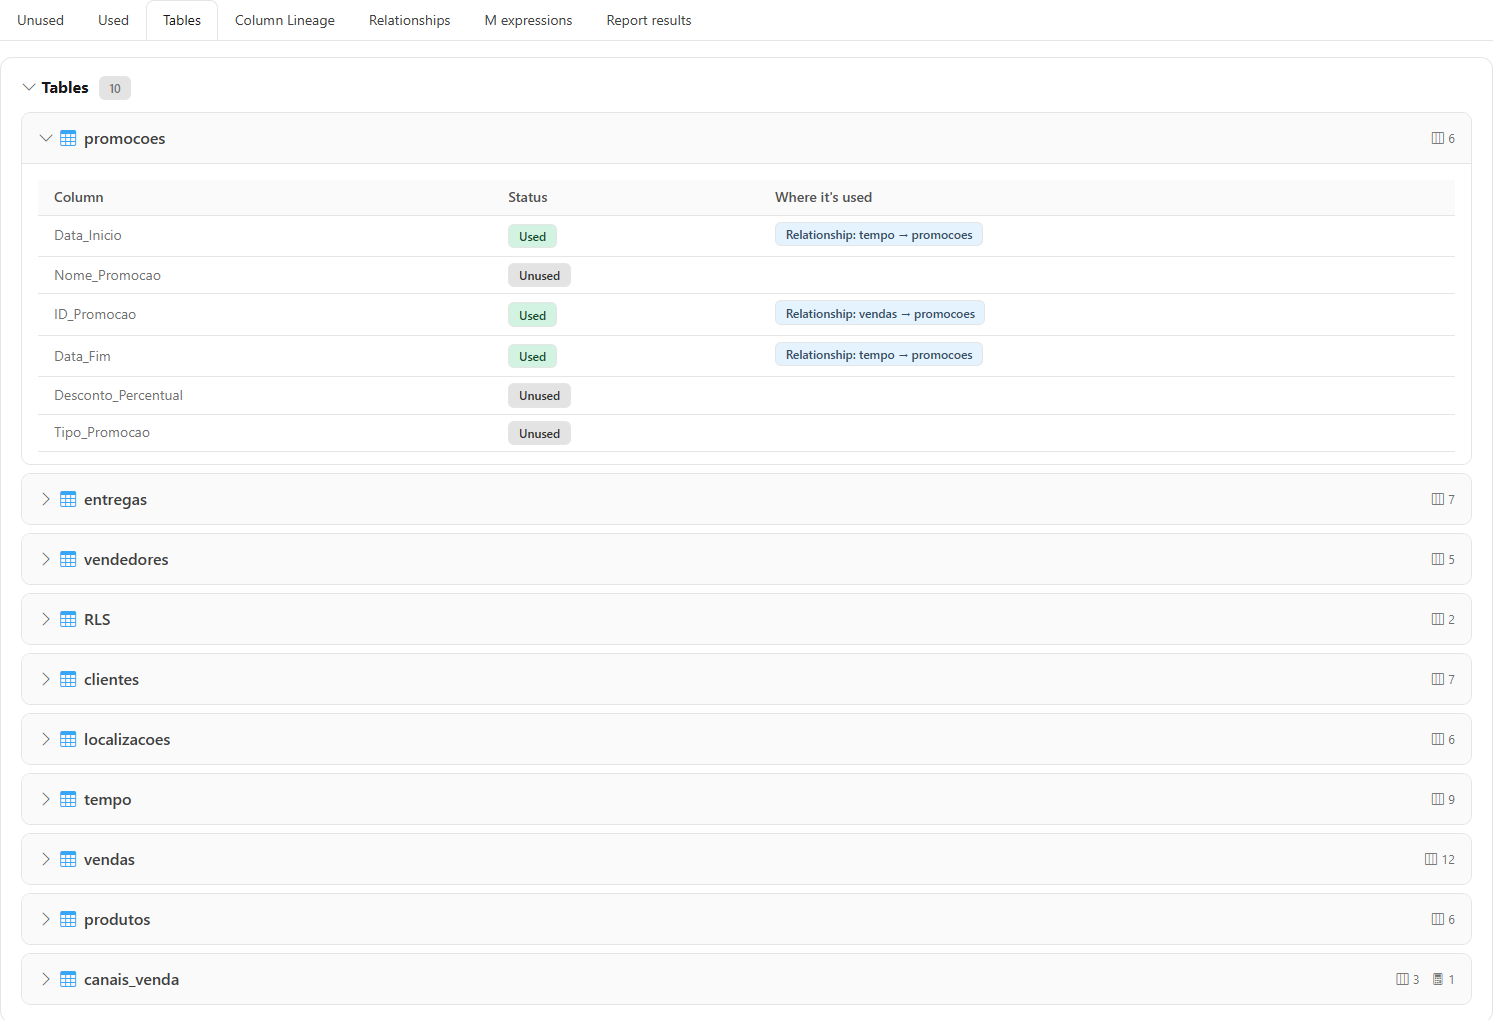Click the Used badge for ID_Promocao

pyautogui.click(x=532, y=315)
